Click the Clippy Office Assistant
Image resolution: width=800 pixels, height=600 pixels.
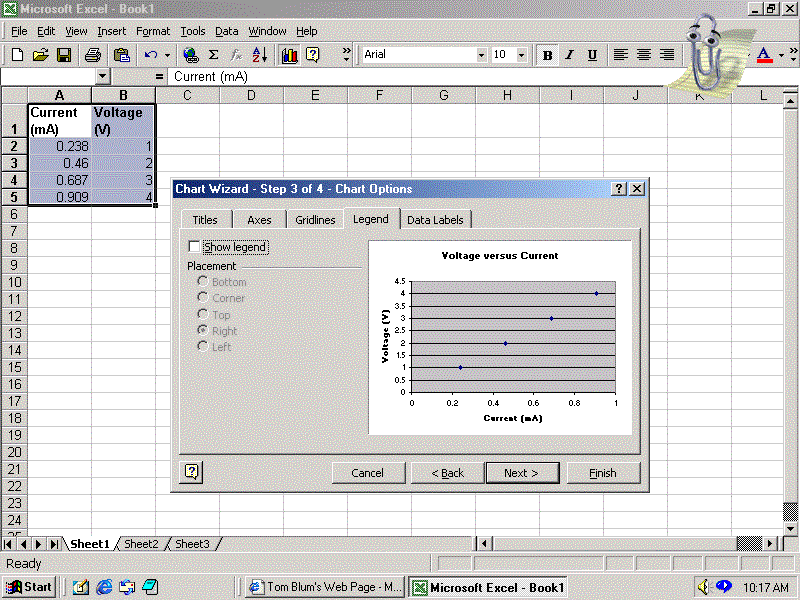(708, 56)
